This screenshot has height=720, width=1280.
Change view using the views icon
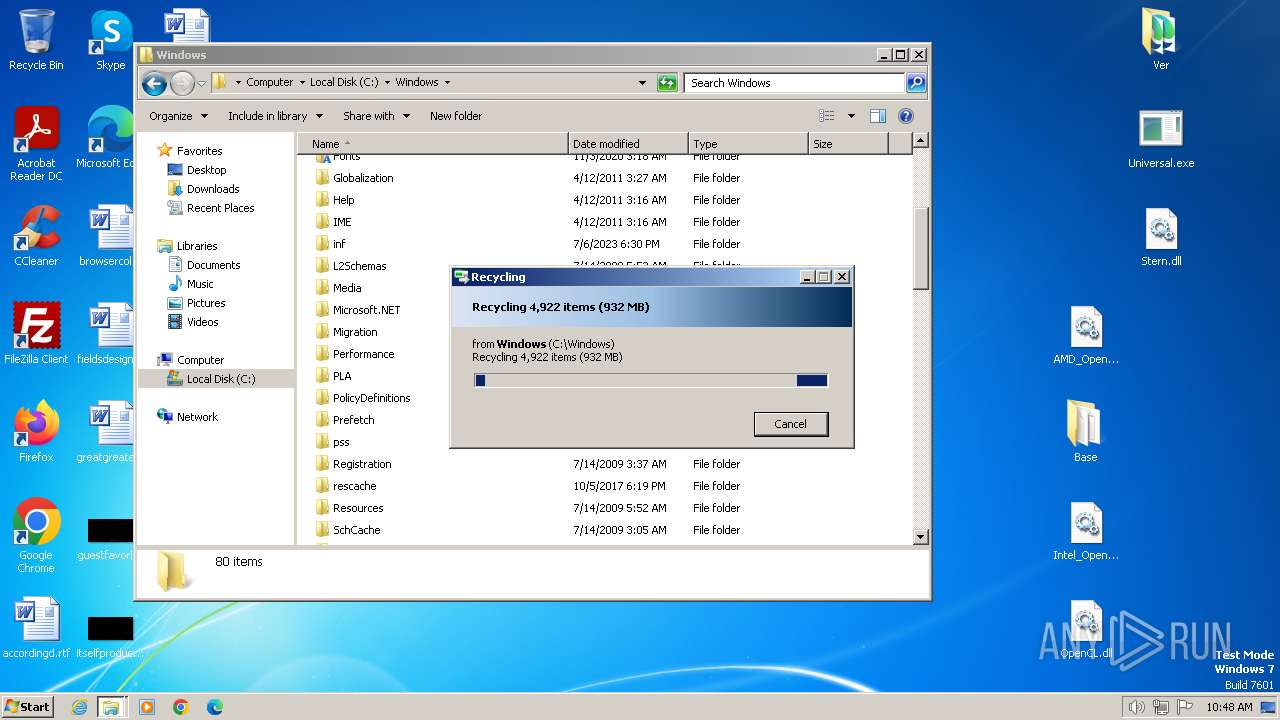click(827, 116)
